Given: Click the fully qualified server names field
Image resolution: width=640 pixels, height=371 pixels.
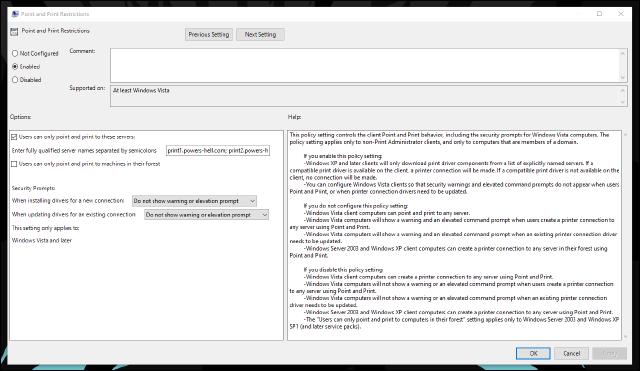Looking at the screenshot, I should (218, 151).
